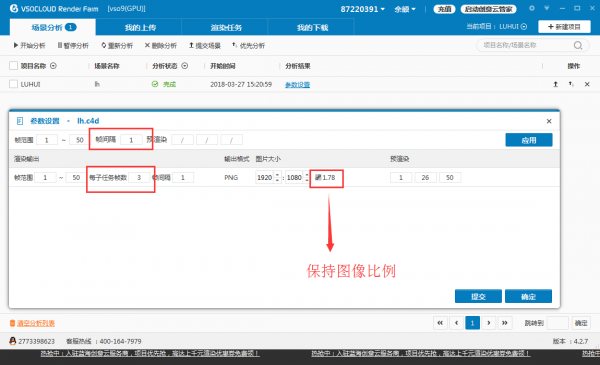Click 重新分析 refresh toolbar item
The height and width of the screenshot is (365, 600).
coord(117,46)
